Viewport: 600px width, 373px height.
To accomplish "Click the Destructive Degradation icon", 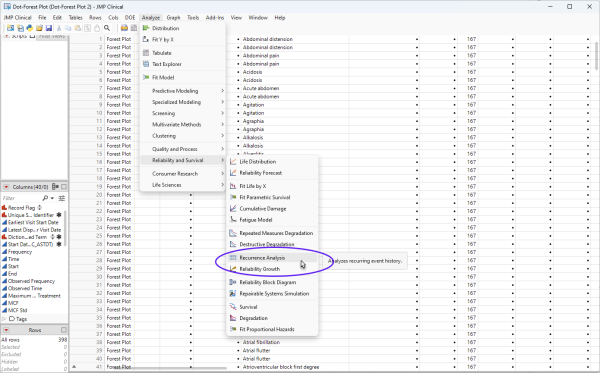I will [233, 244].
